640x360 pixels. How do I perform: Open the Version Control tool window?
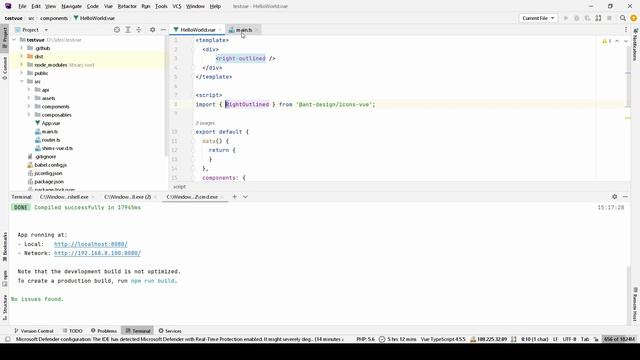coord(34,331)
